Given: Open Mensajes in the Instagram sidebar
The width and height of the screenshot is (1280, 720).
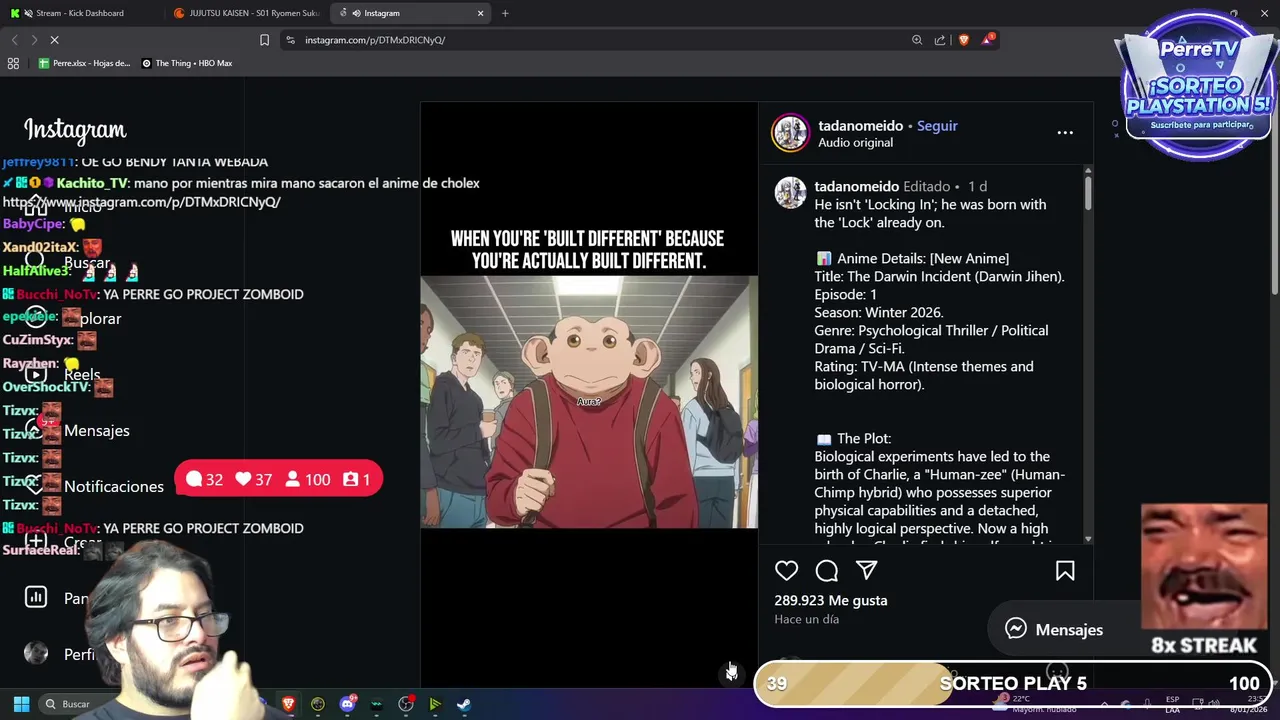Looking at the screenshot, I should [78, 430].
